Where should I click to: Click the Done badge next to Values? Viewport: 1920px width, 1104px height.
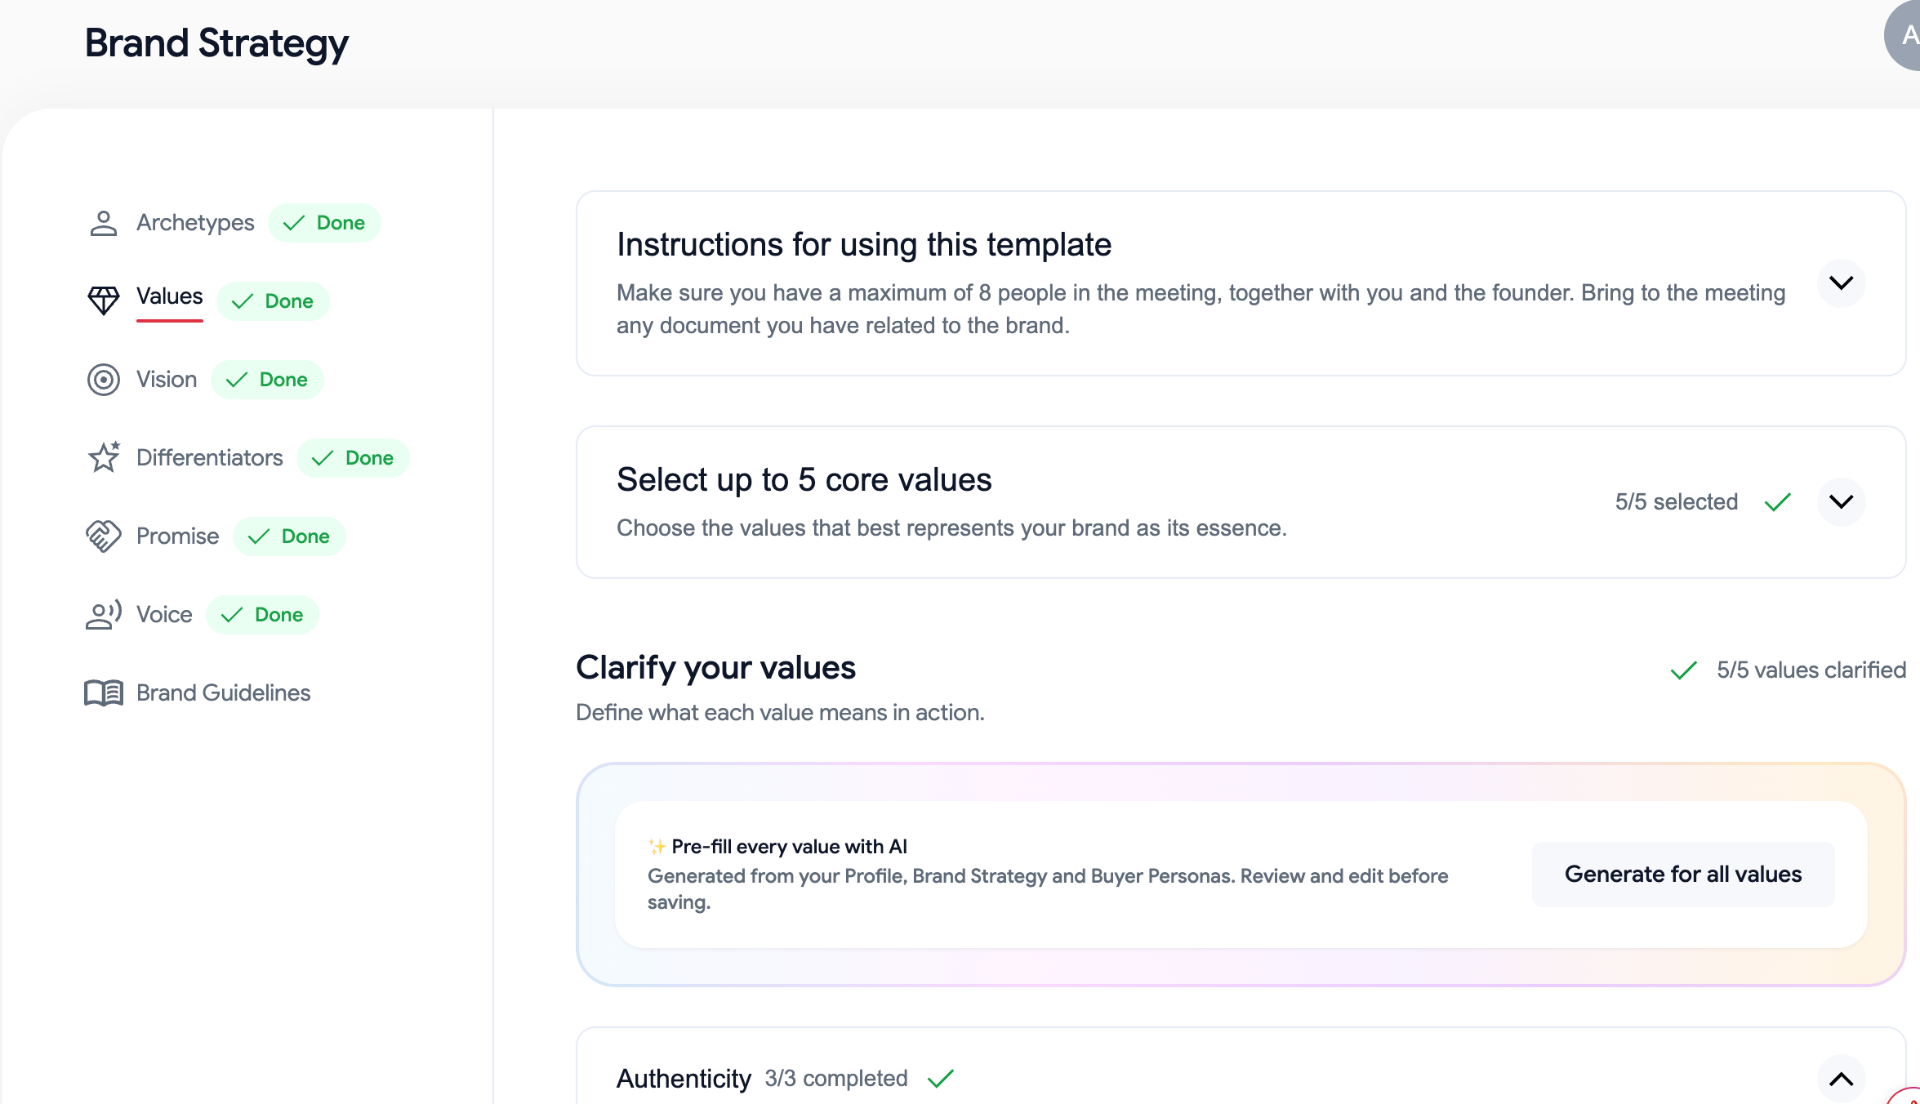[x=272, y=301]
